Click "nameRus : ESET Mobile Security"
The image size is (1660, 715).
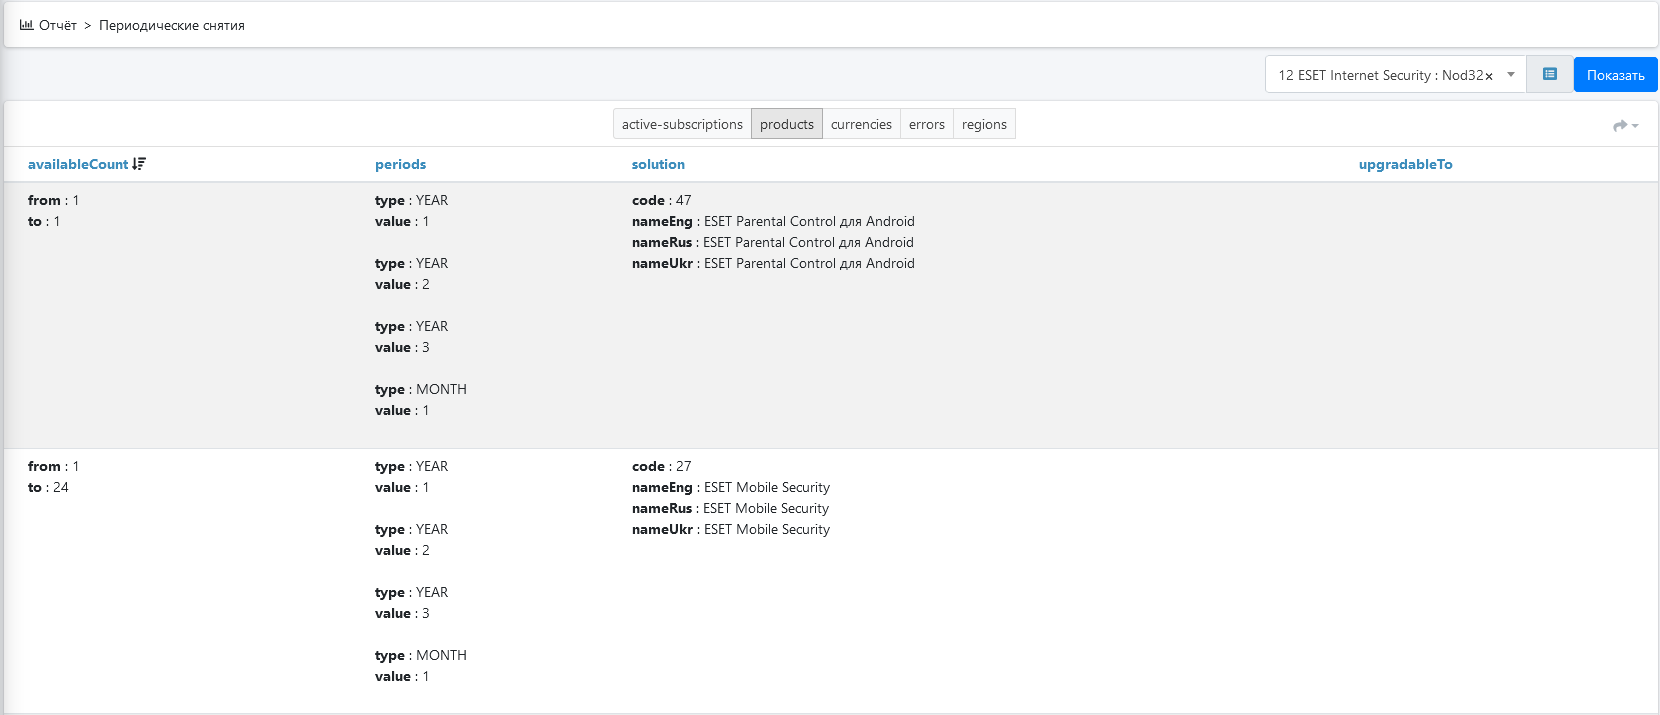click(x=730, y=508)
